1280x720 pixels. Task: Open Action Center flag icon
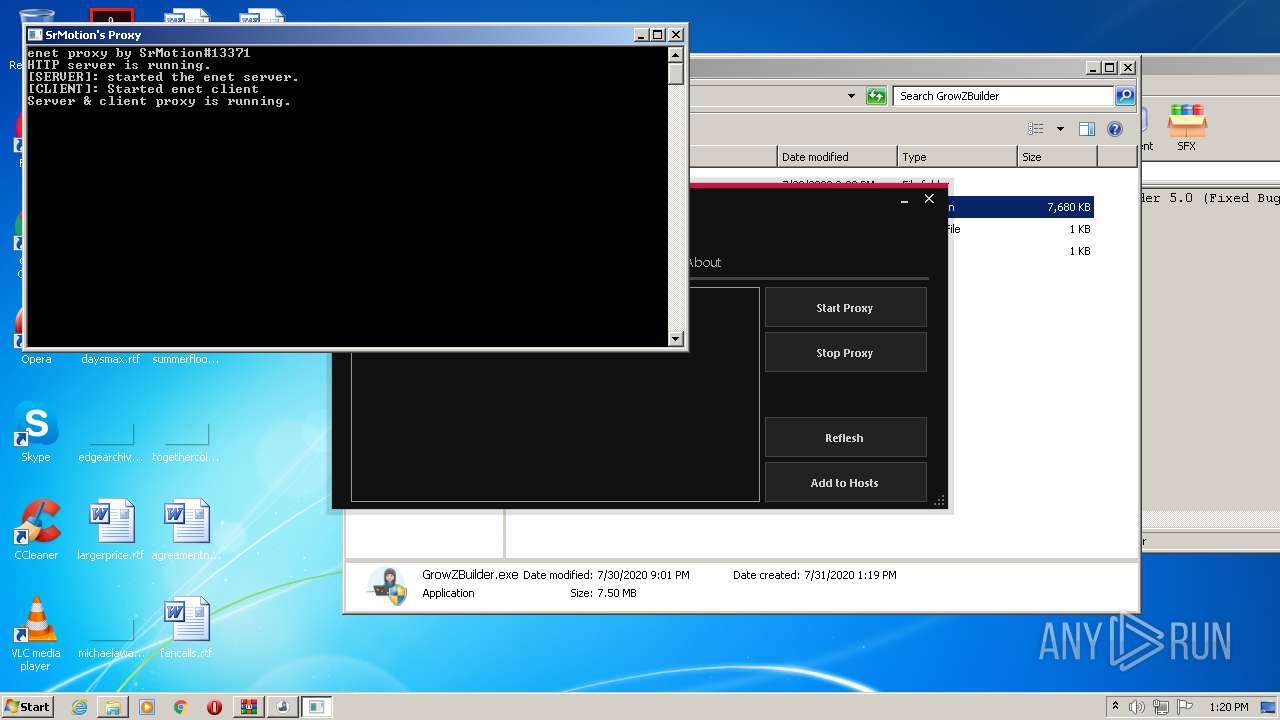tap(1184, 707)
